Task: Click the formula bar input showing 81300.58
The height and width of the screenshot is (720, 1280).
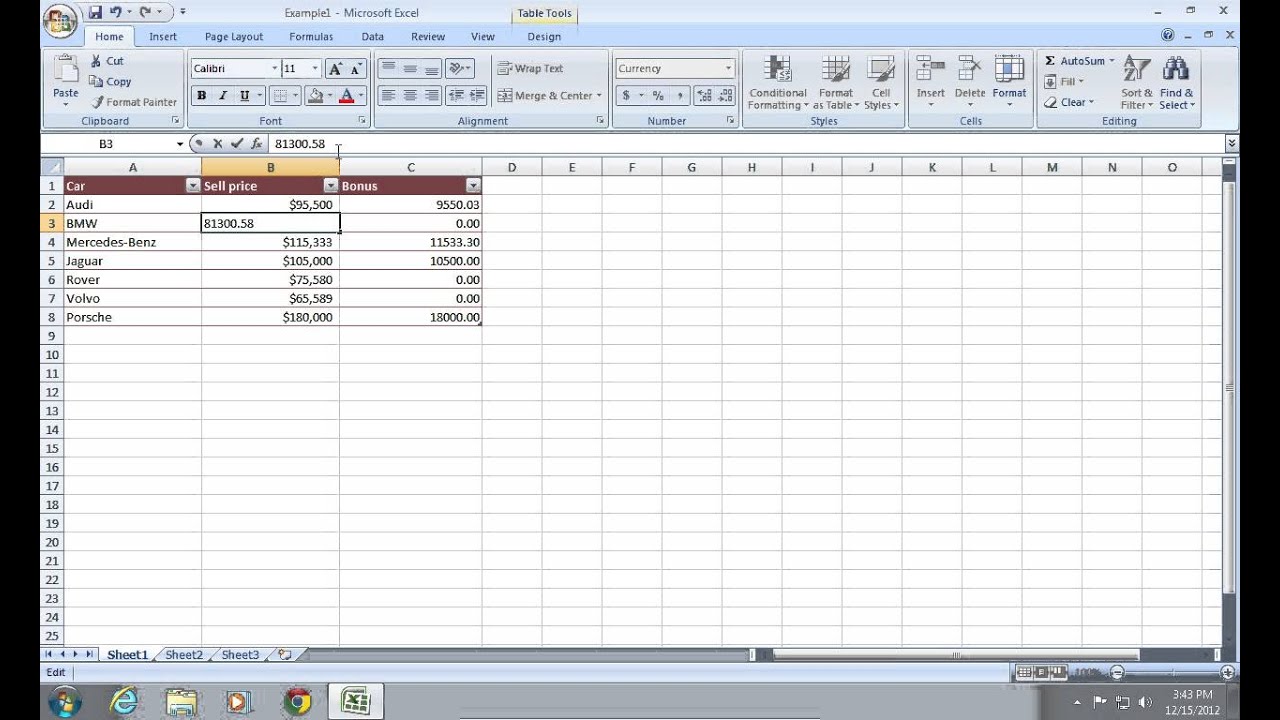Action: (x=745, y=144)
